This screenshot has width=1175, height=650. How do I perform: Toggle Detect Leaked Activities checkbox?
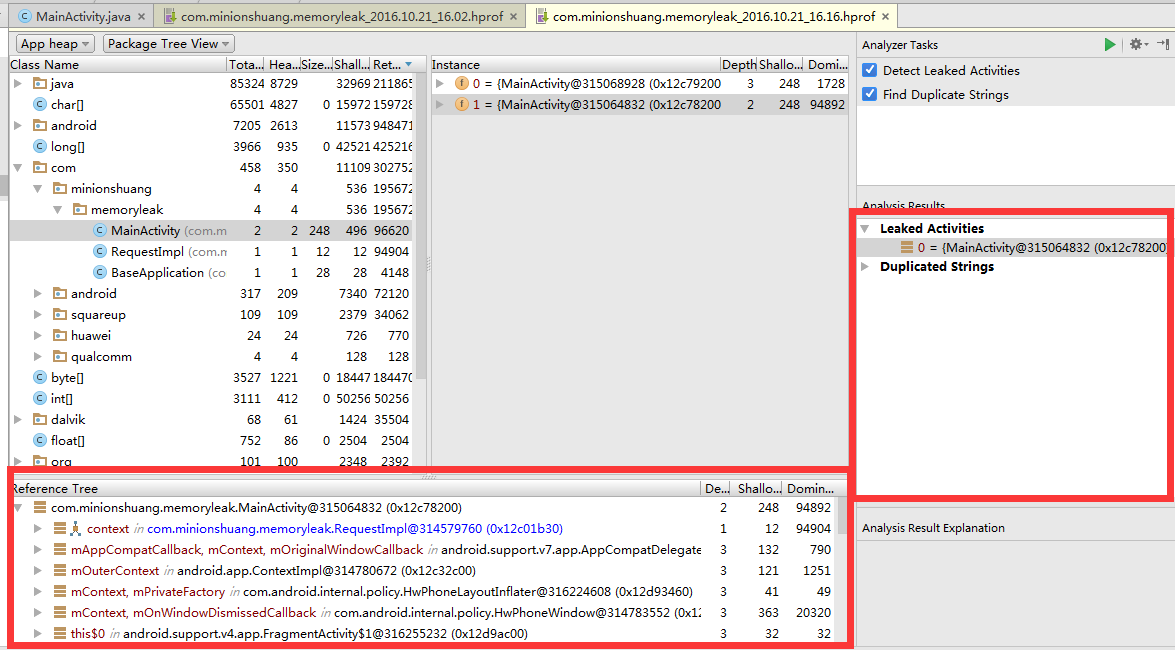coord(869,70)
